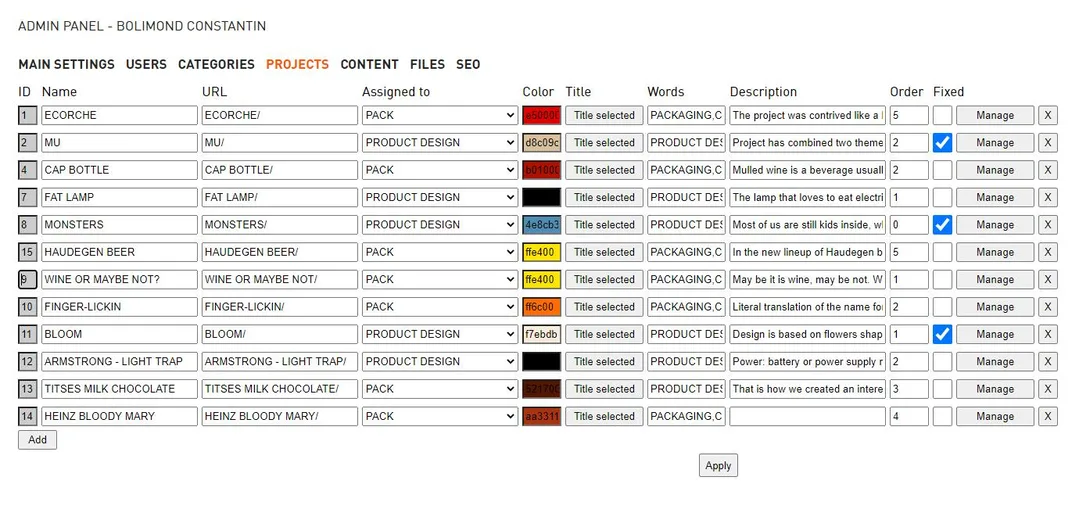The height and width of the screenshot is (520, 1079).
Task: Switch to the FILES tab
Action: tap(427, 65)
